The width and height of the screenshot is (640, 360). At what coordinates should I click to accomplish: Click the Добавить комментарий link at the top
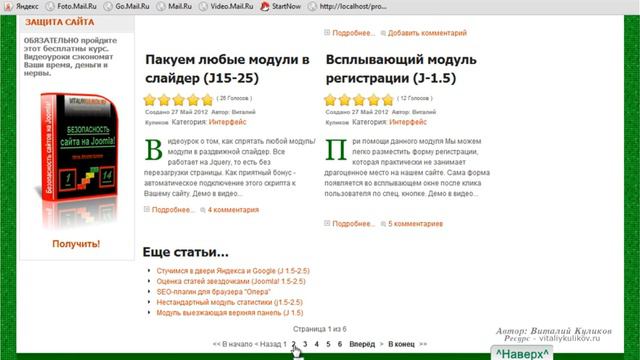pos(427,33)
